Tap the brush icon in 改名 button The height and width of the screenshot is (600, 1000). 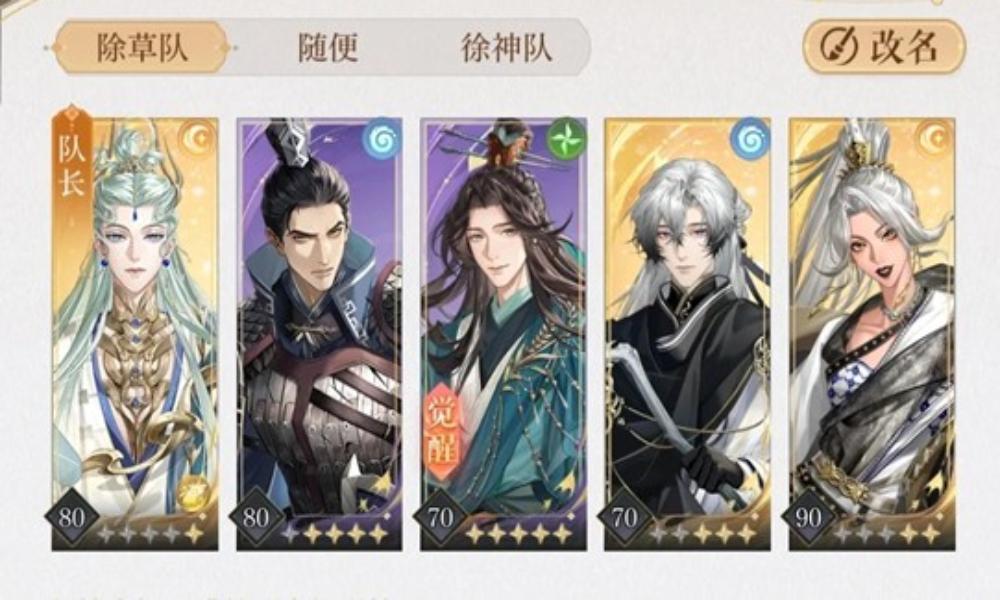839,47
